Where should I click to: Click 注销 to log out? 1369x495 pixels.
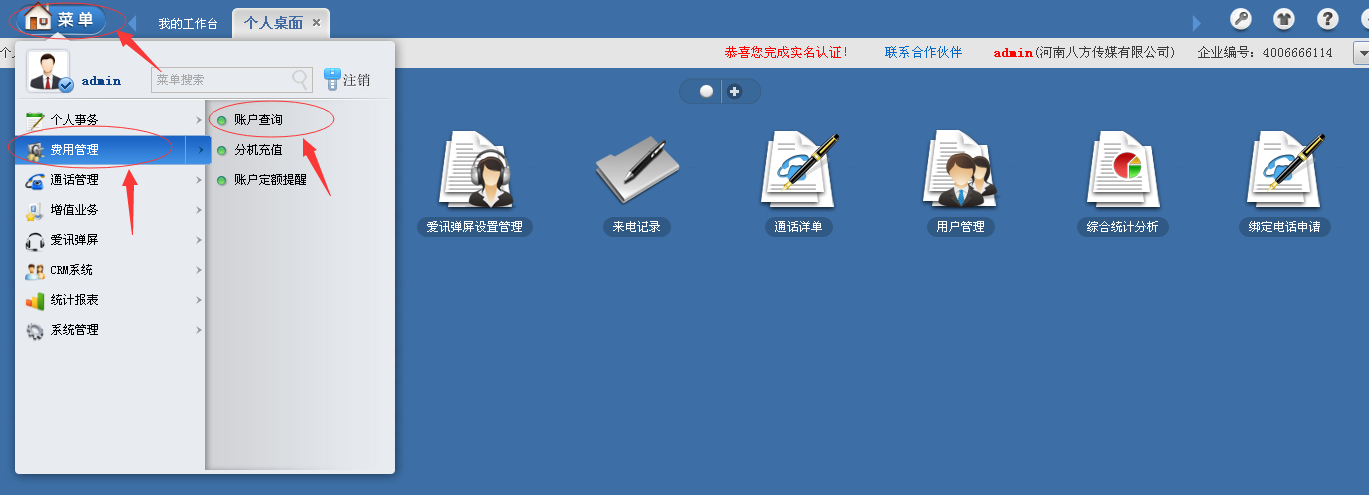click(x=348, y=80)
